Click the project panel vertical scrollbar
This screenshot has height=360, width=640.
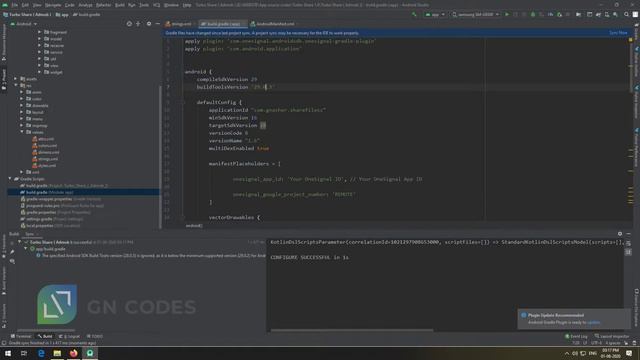coord(160,157)
